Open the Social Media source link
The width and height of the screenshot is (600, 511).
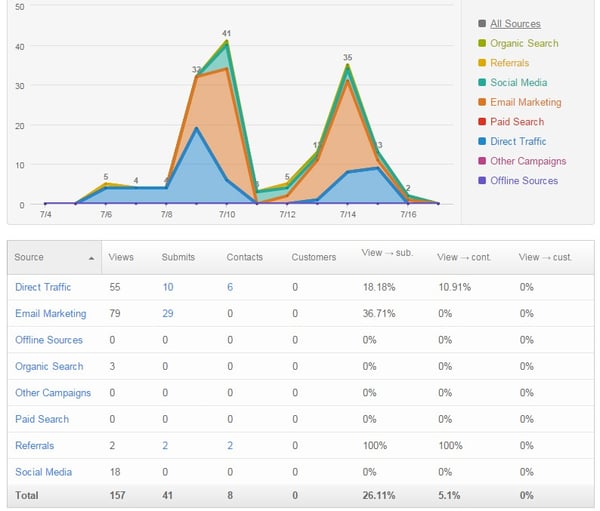pyautogui.click(x=44, y=472)
